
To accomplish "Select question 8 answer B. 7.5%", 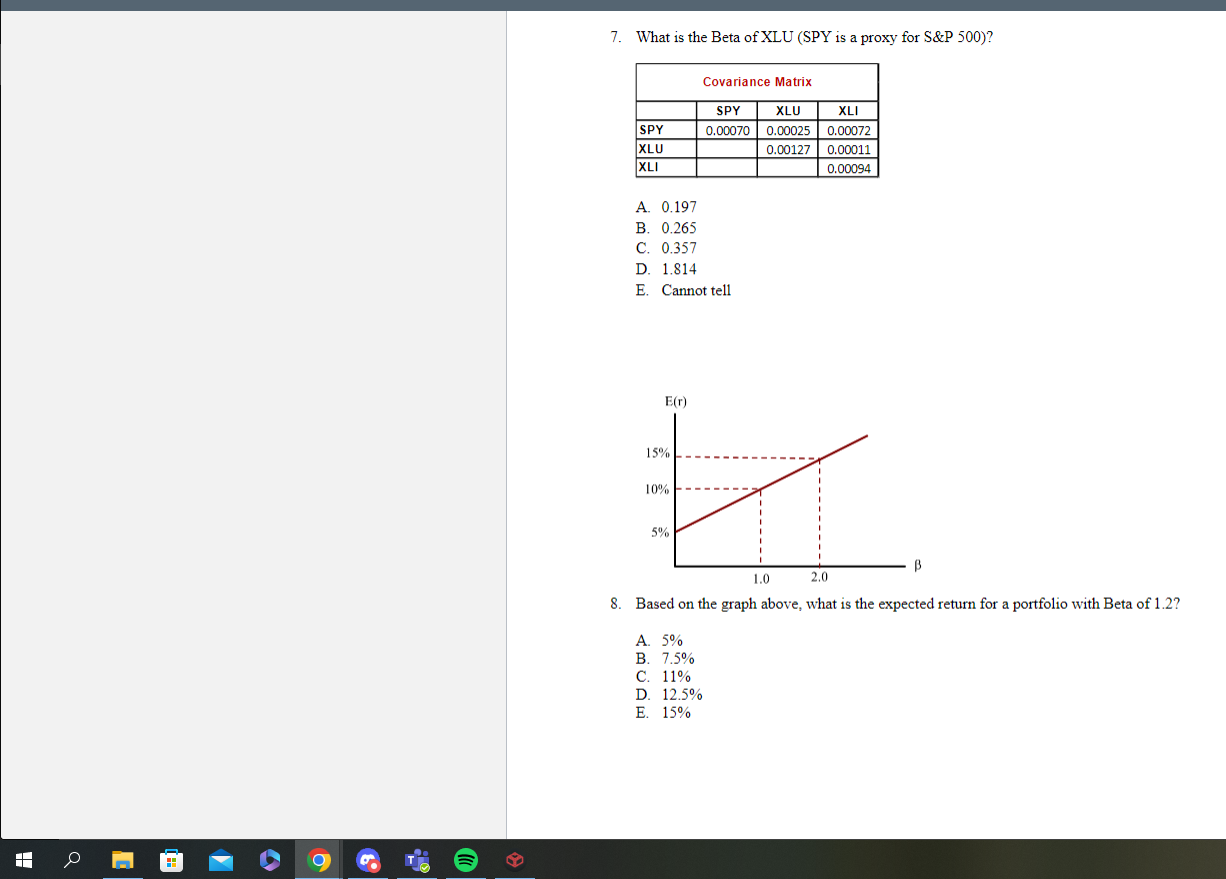I will point(665,658).
